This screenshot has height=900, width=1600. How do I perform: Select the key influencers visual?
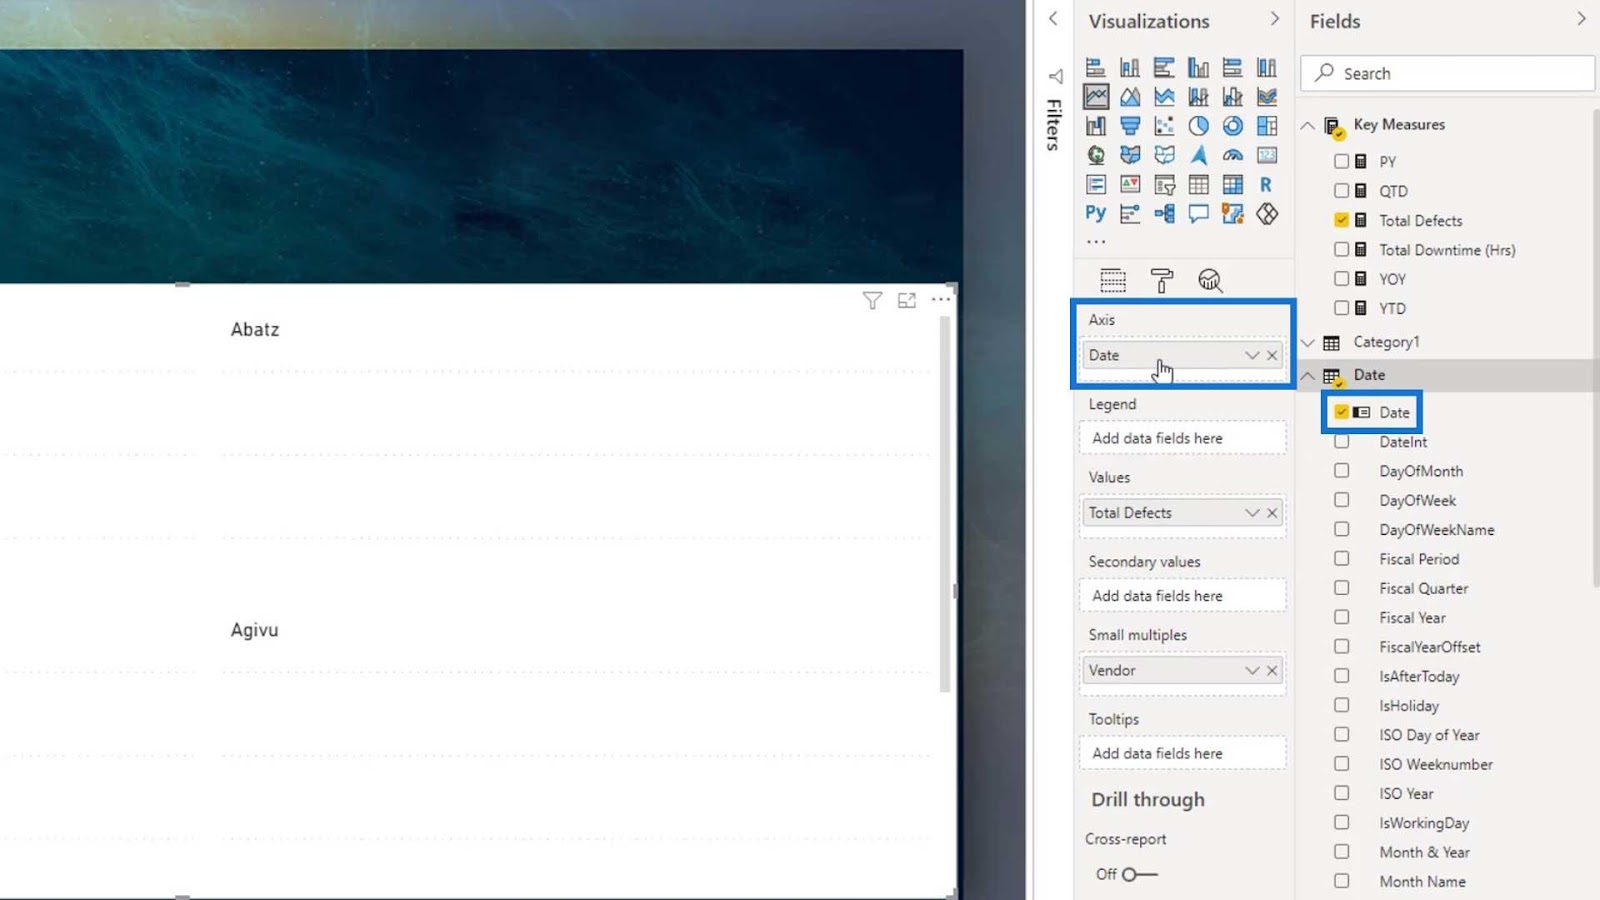[x=1130, y=213]
